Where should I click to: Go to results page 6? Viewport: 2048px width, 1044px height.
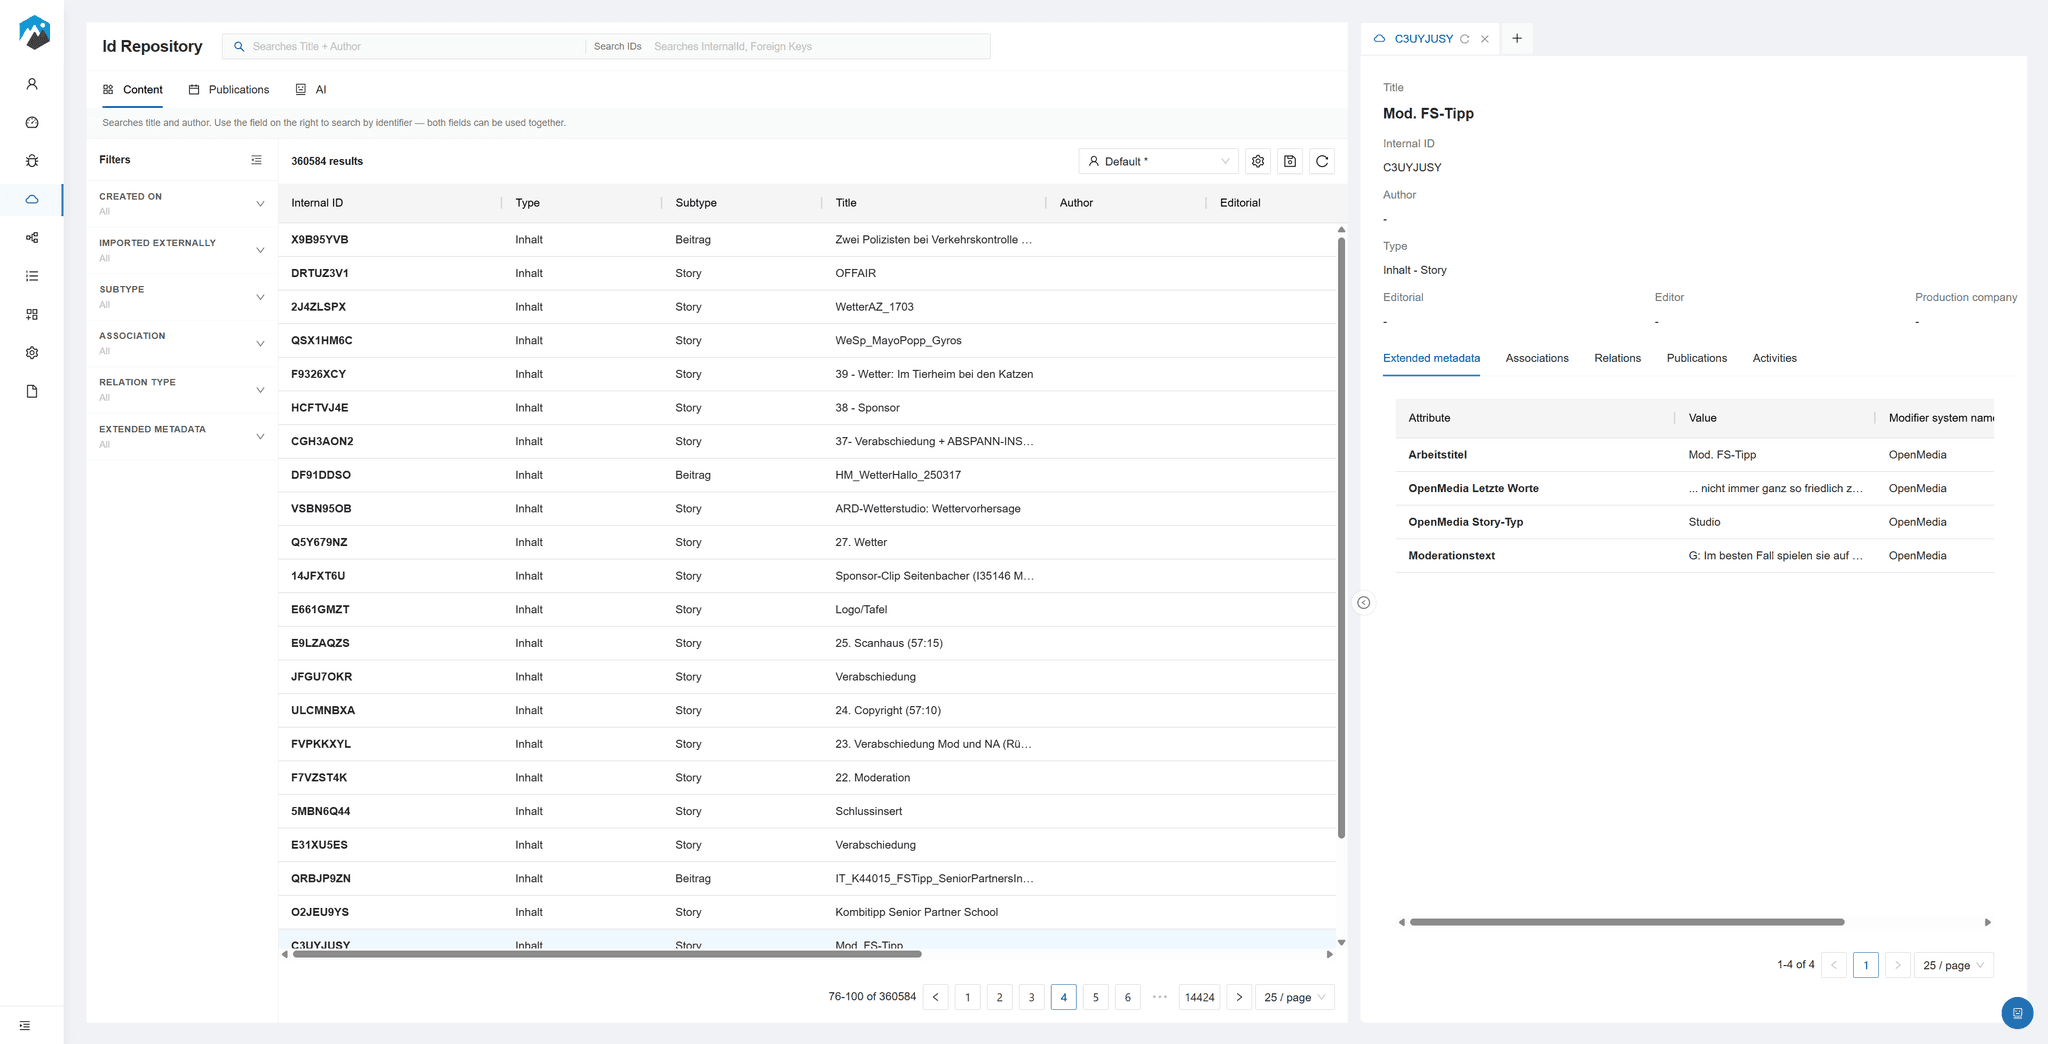[x=1128, y=997]
